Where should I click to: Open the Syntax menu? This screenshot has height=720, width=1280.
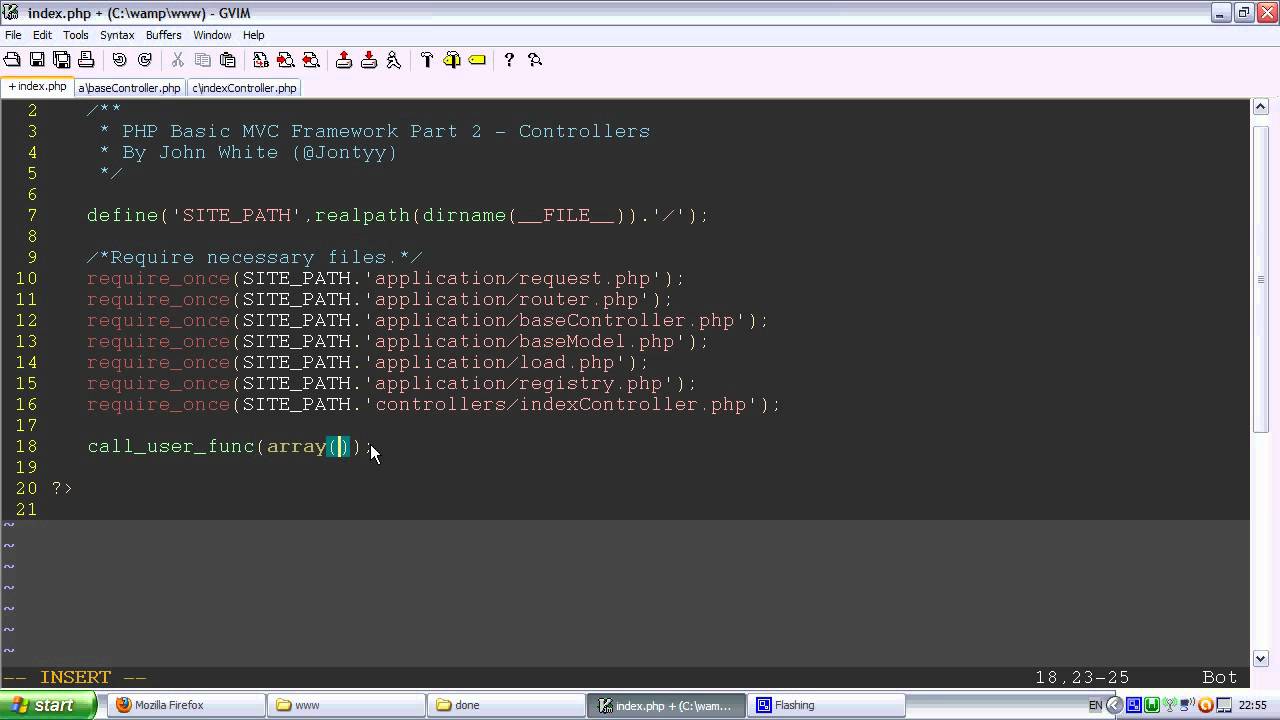[x=117, y=35]
